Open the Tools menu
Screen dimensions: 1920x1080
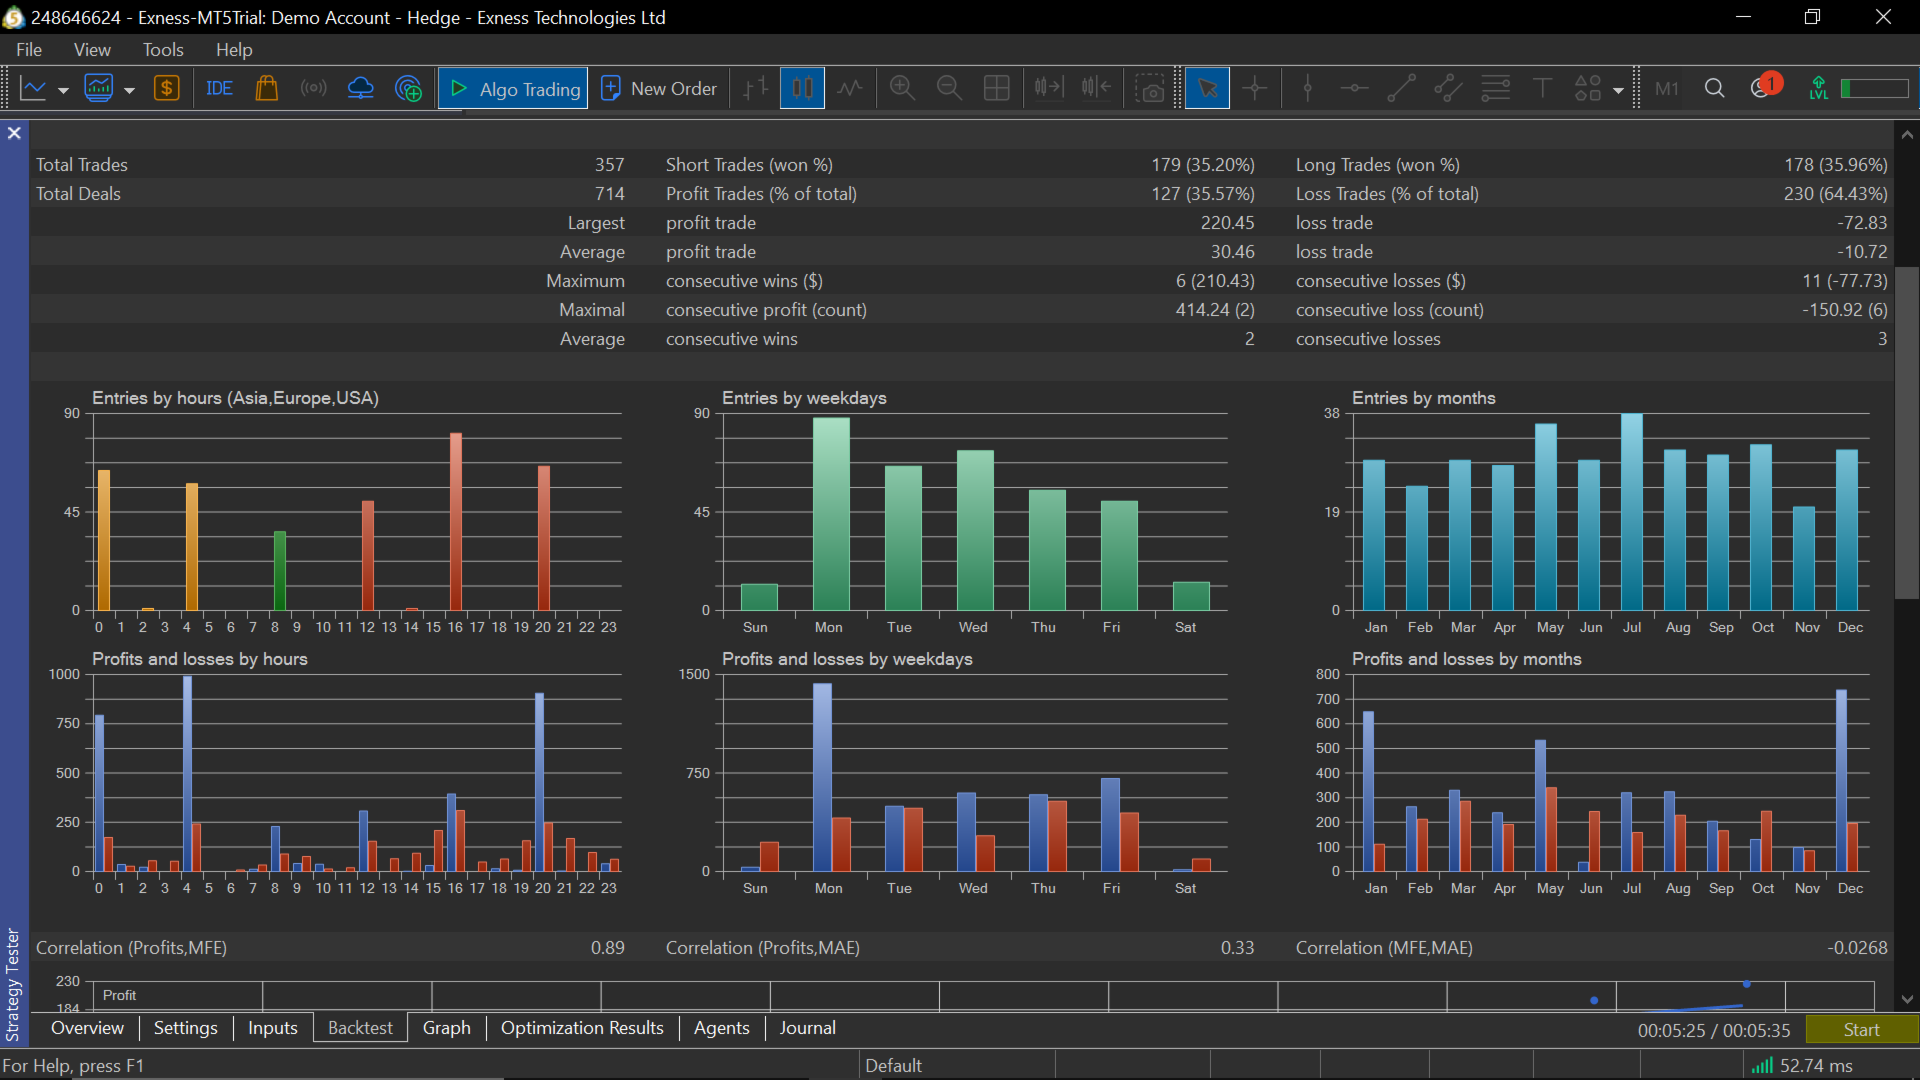(162, 49)
